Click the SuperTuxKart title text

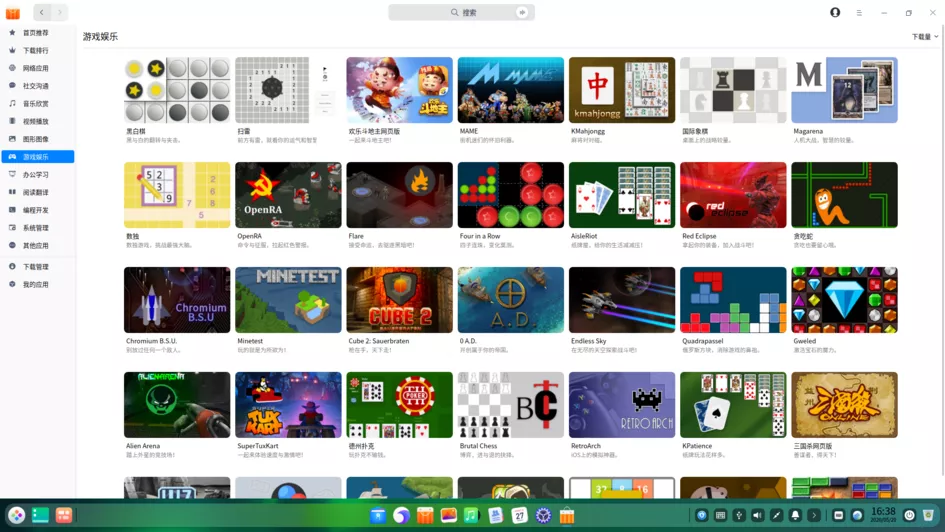point(257,446)
